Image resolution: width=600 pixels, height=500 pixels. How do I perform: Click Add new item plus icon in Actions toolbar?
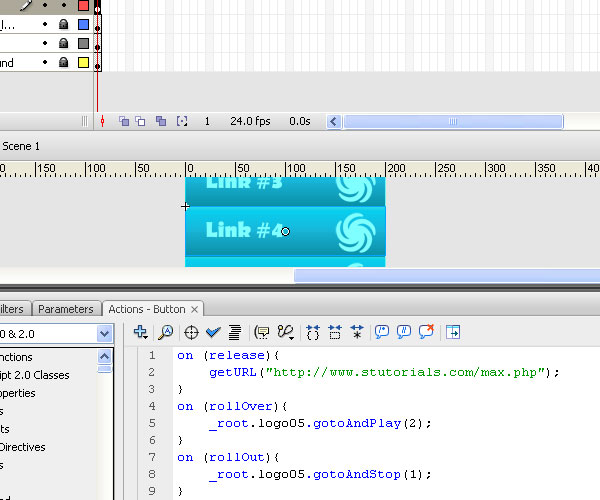[x=140, y=332]
